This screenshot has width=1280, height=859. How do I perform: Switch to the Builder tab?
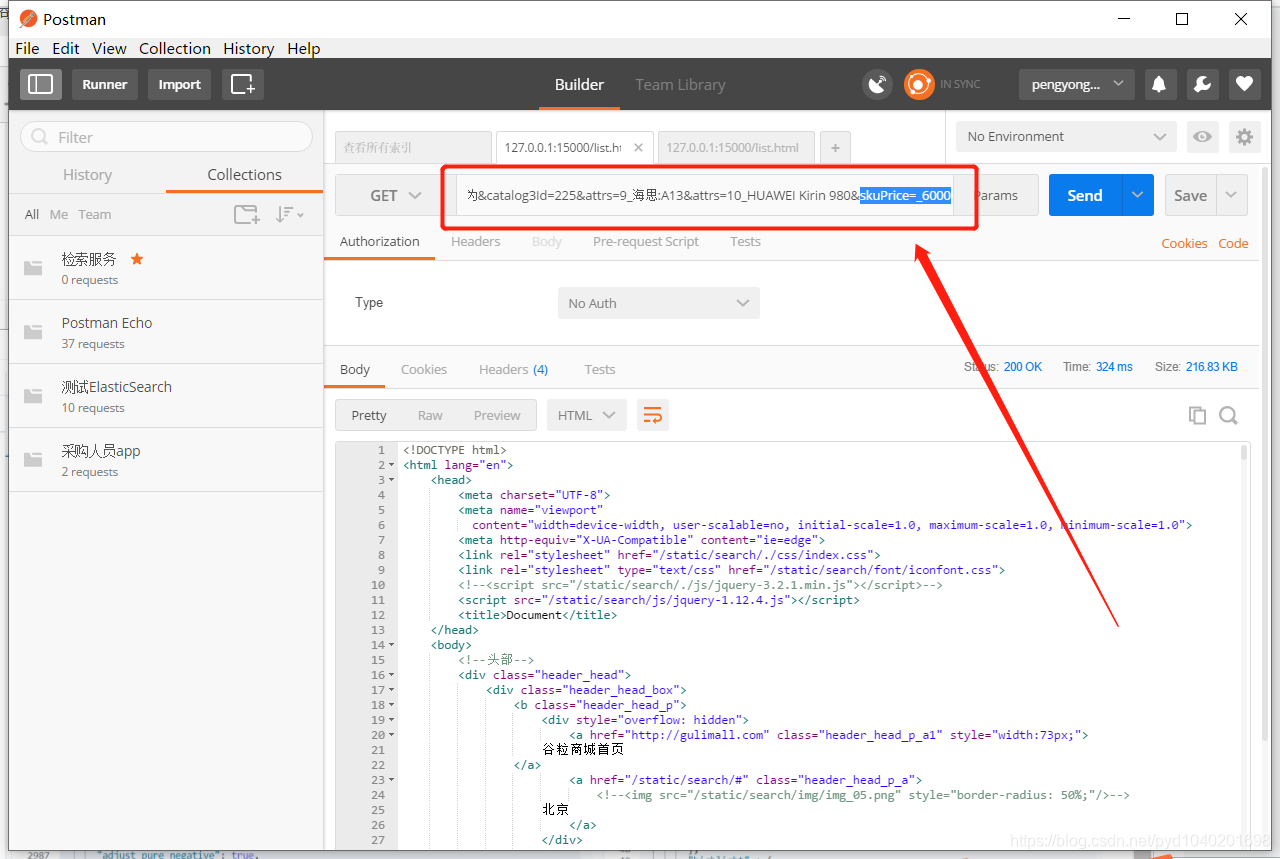[580, 85]
